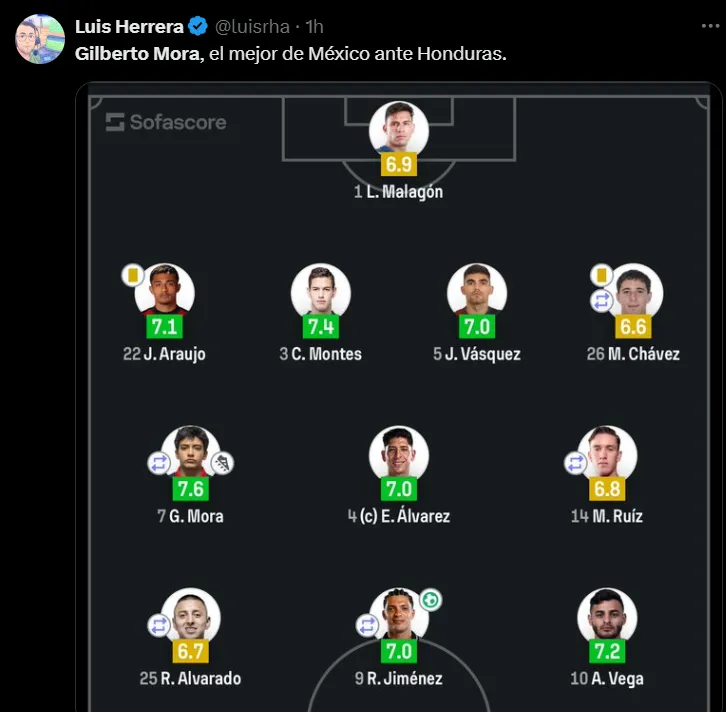726x712 pixels.
Task: Click the J. Vásquez name label
Action: coord(483,354)
